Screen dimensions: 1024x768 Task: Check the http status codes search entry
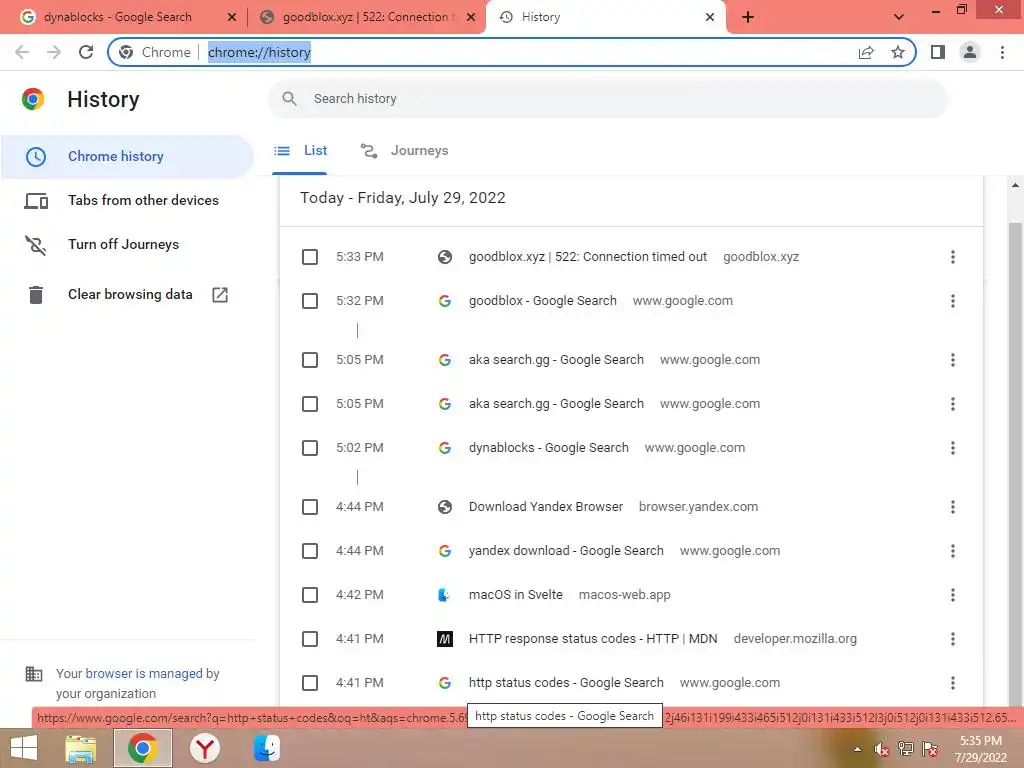coord(310,683)
